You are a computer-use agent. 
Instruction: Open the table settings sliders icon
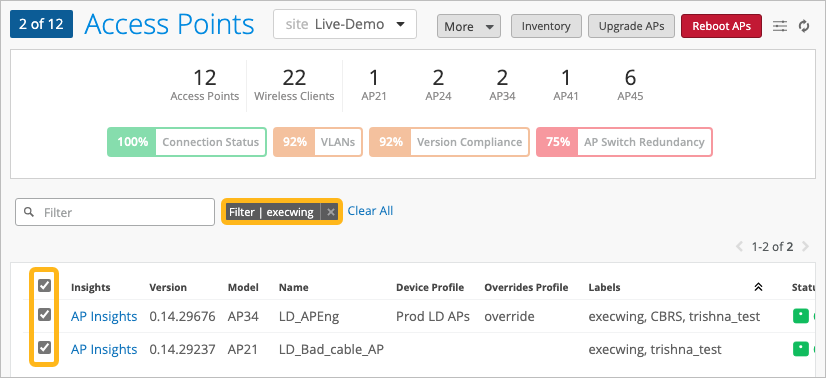(780, 26)
